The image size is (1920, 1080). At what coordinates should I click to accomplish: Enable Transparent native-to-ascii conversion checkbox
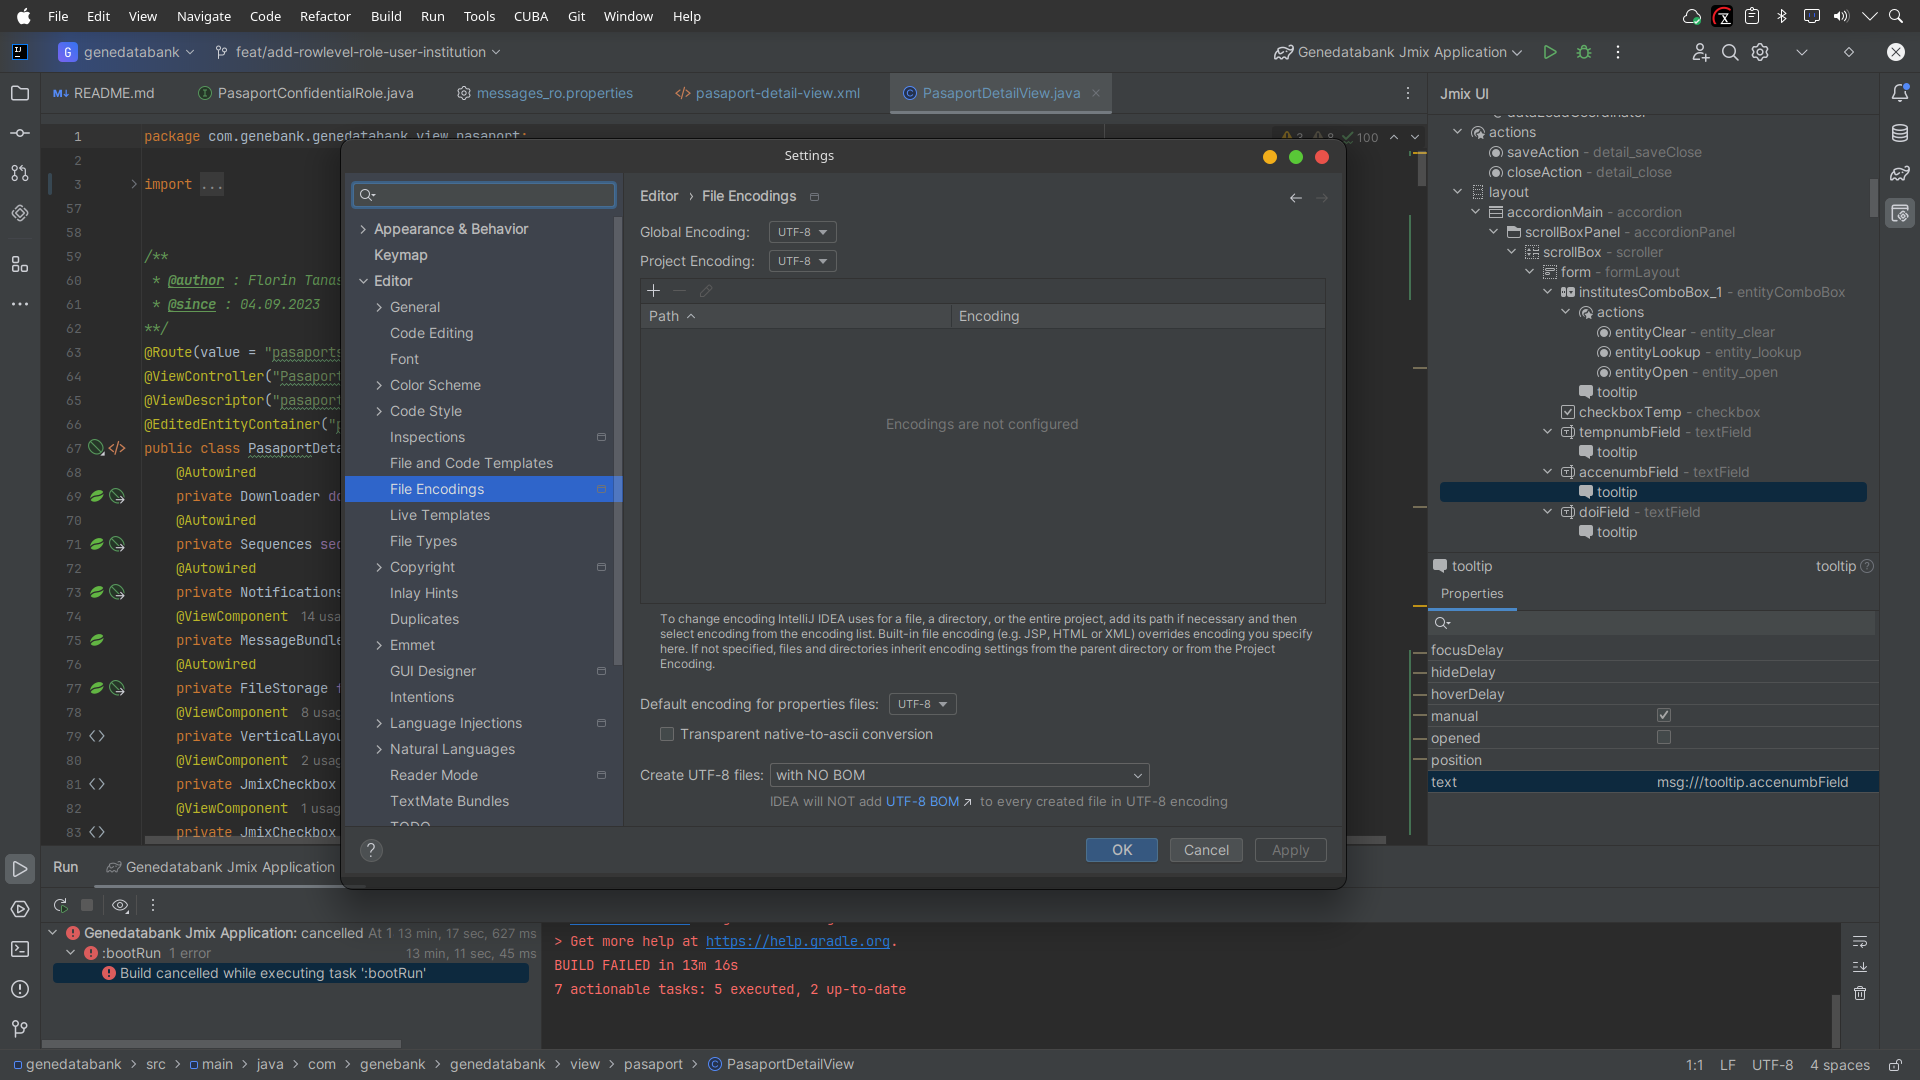[667, 734]
